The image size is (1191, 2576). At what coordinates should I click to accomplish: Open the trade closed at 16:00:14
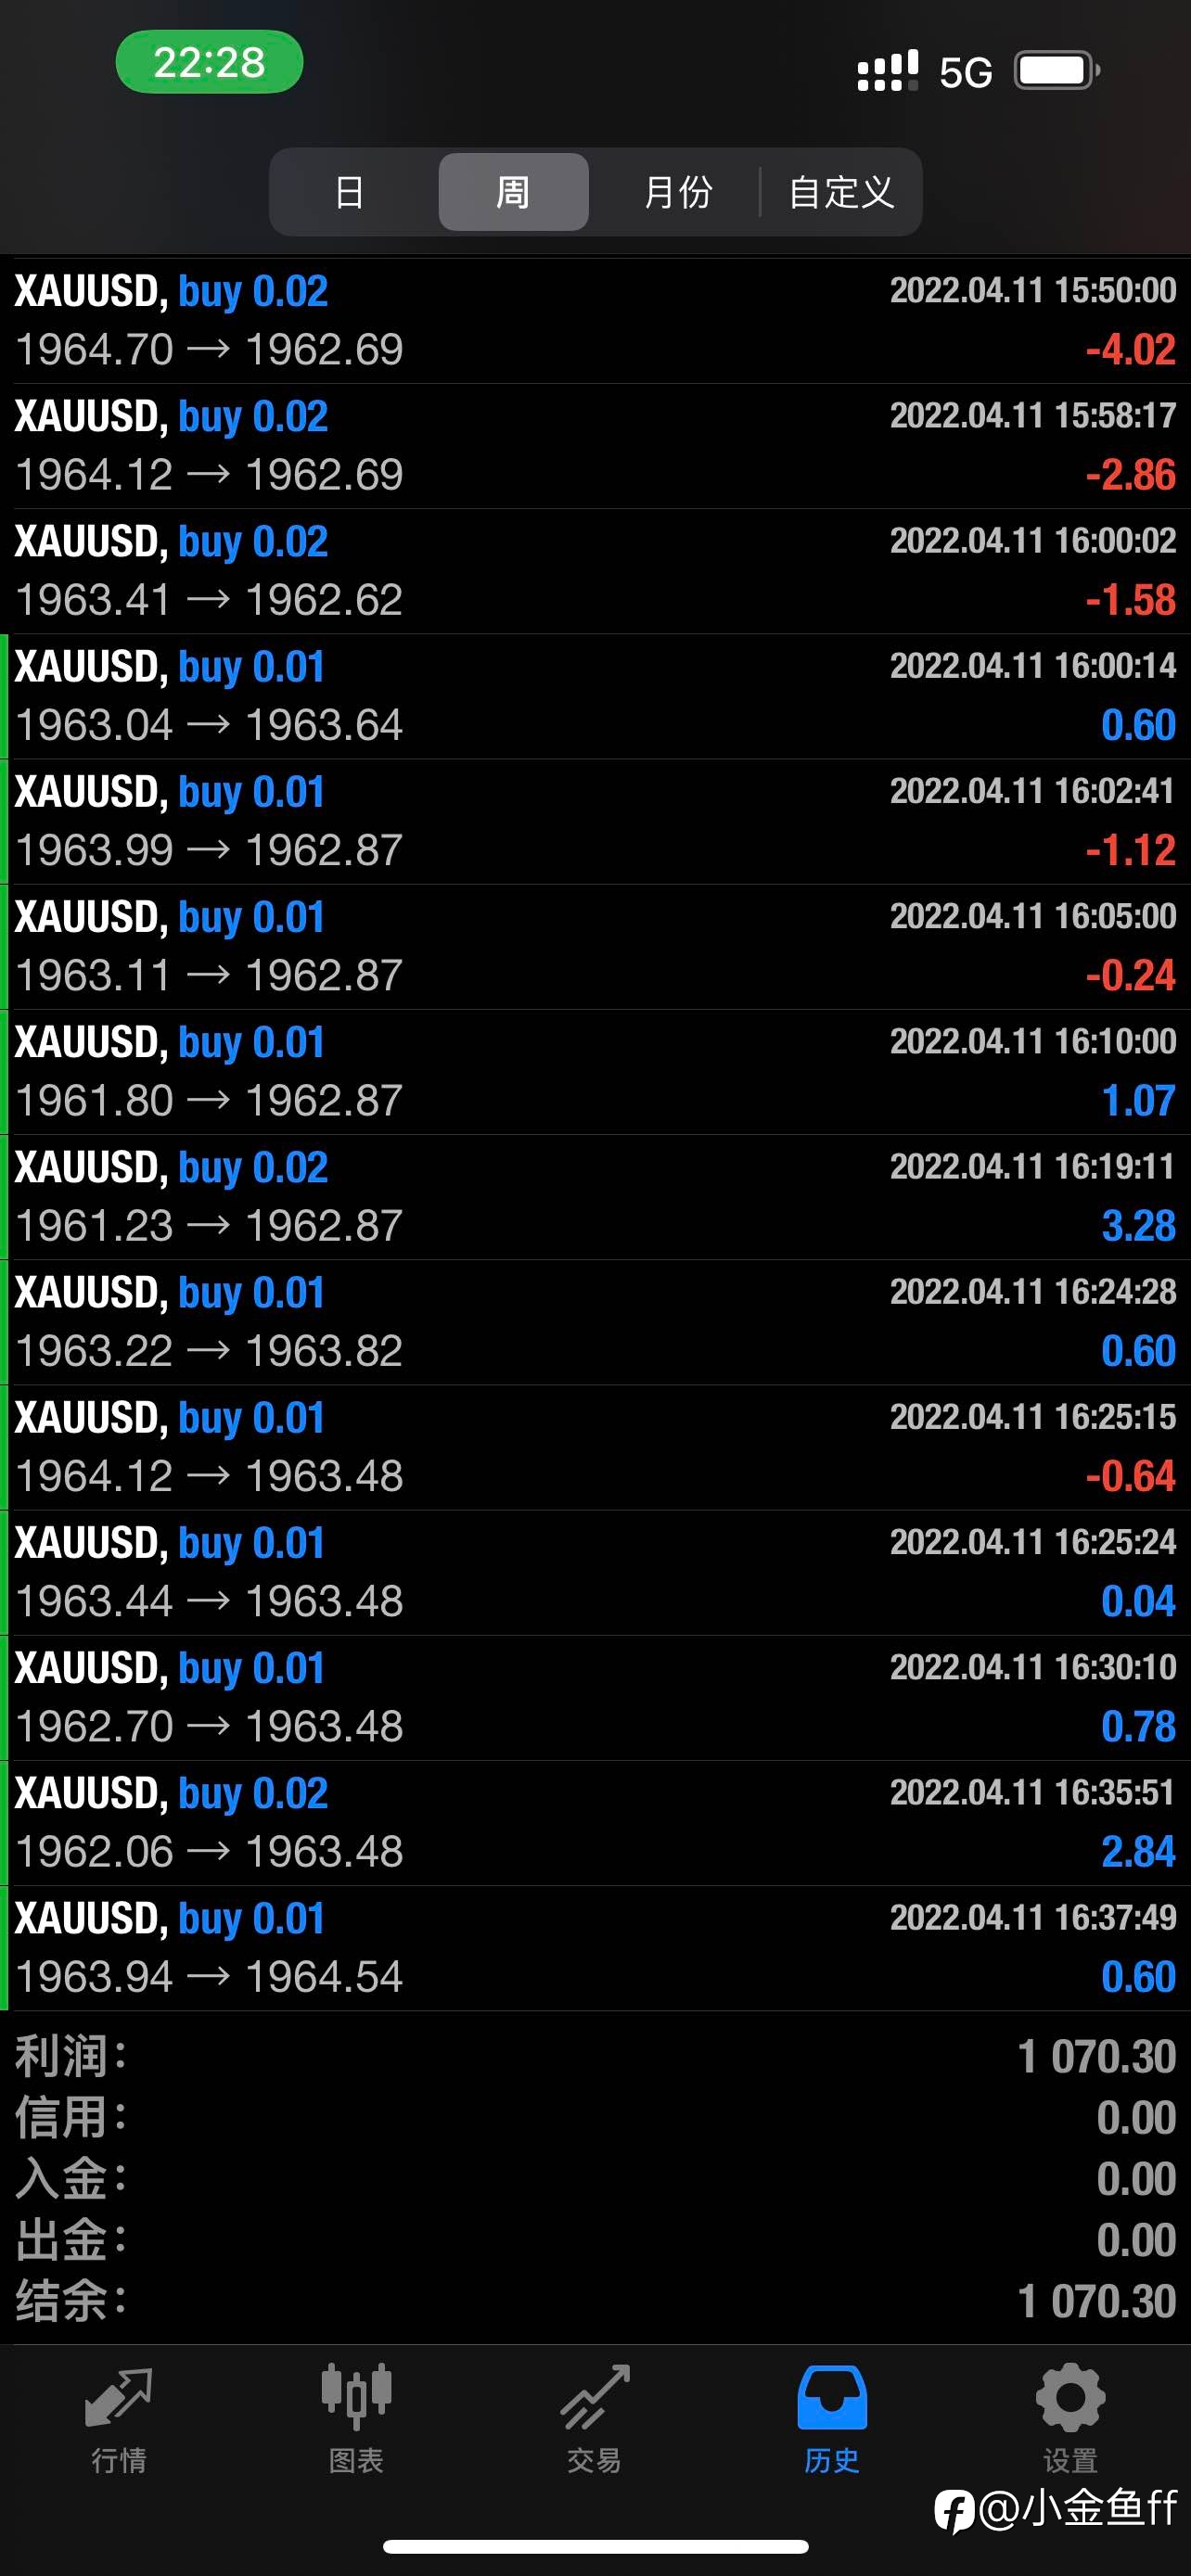595,696
